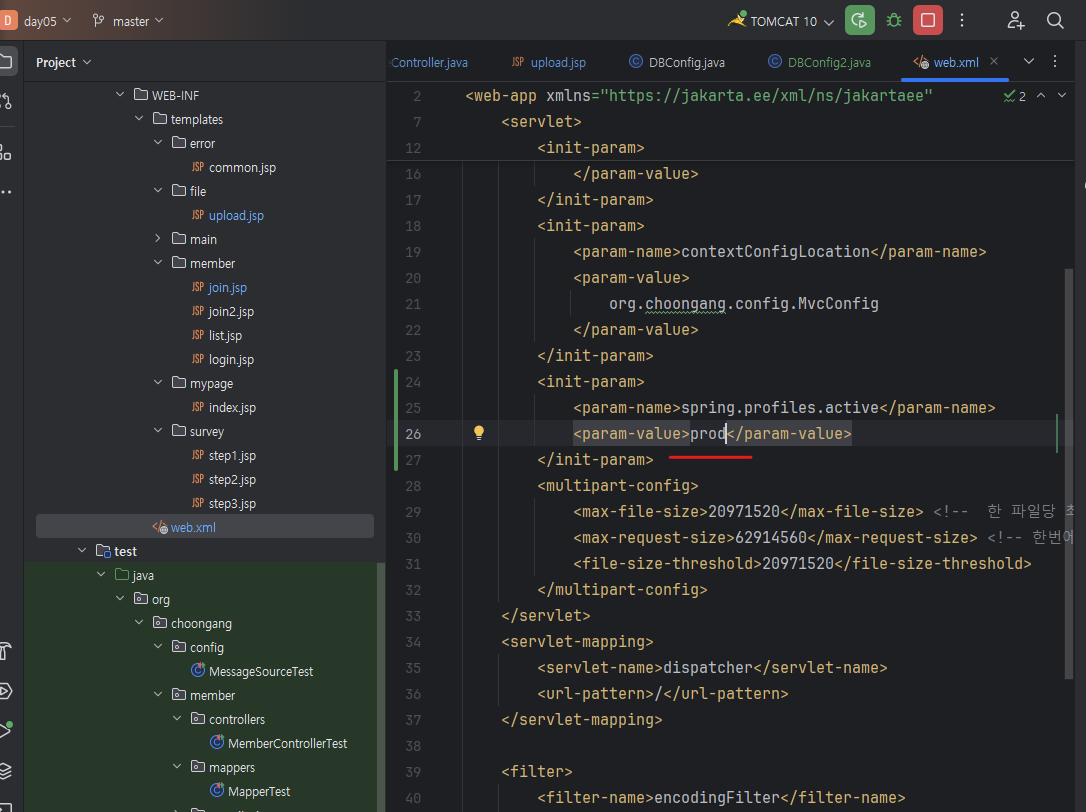Open more tool windows ellipsis
The width and height of the screenshot is (1086, 812).
pos(6,192)
